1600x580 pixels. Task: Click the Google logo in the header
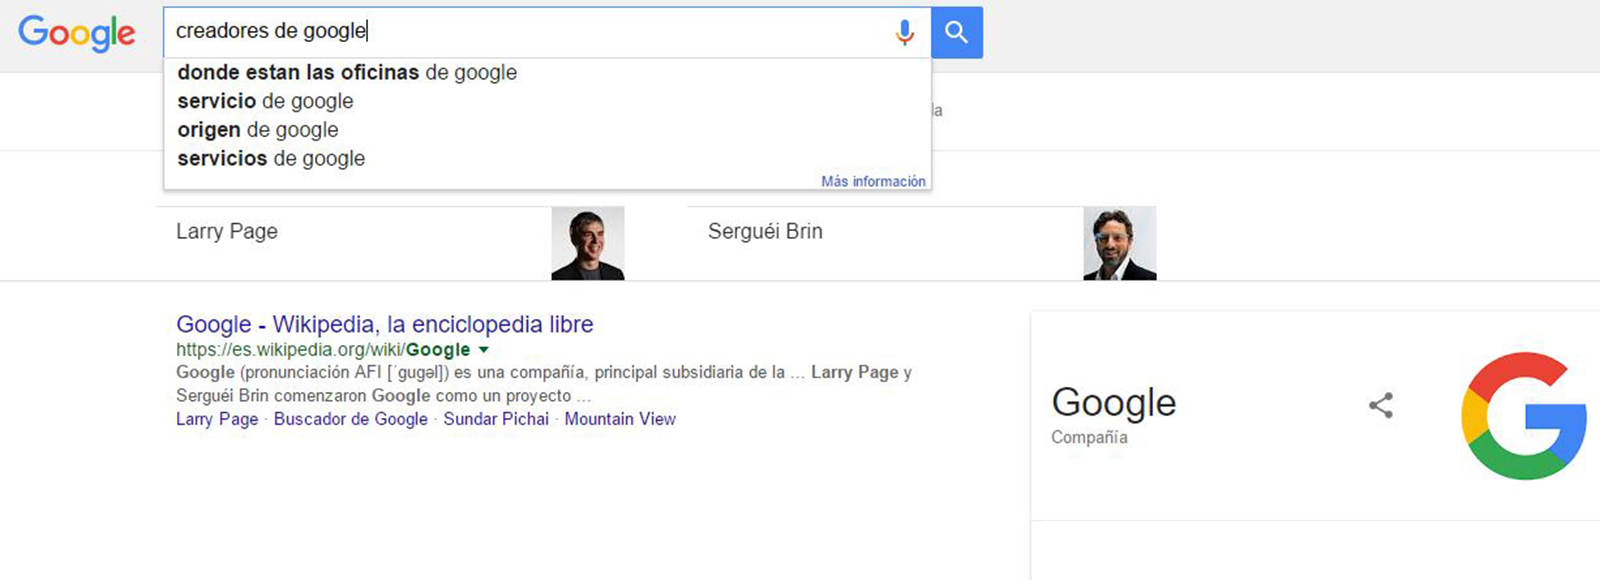[x=77, y=33]
